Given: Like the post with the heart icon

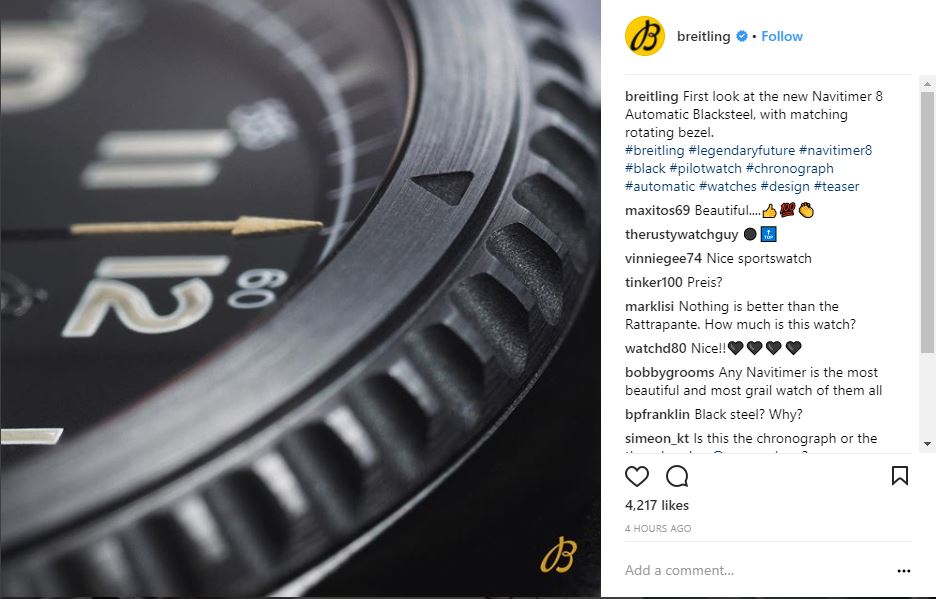Looking at the screenshot, I should coord(636,477).
